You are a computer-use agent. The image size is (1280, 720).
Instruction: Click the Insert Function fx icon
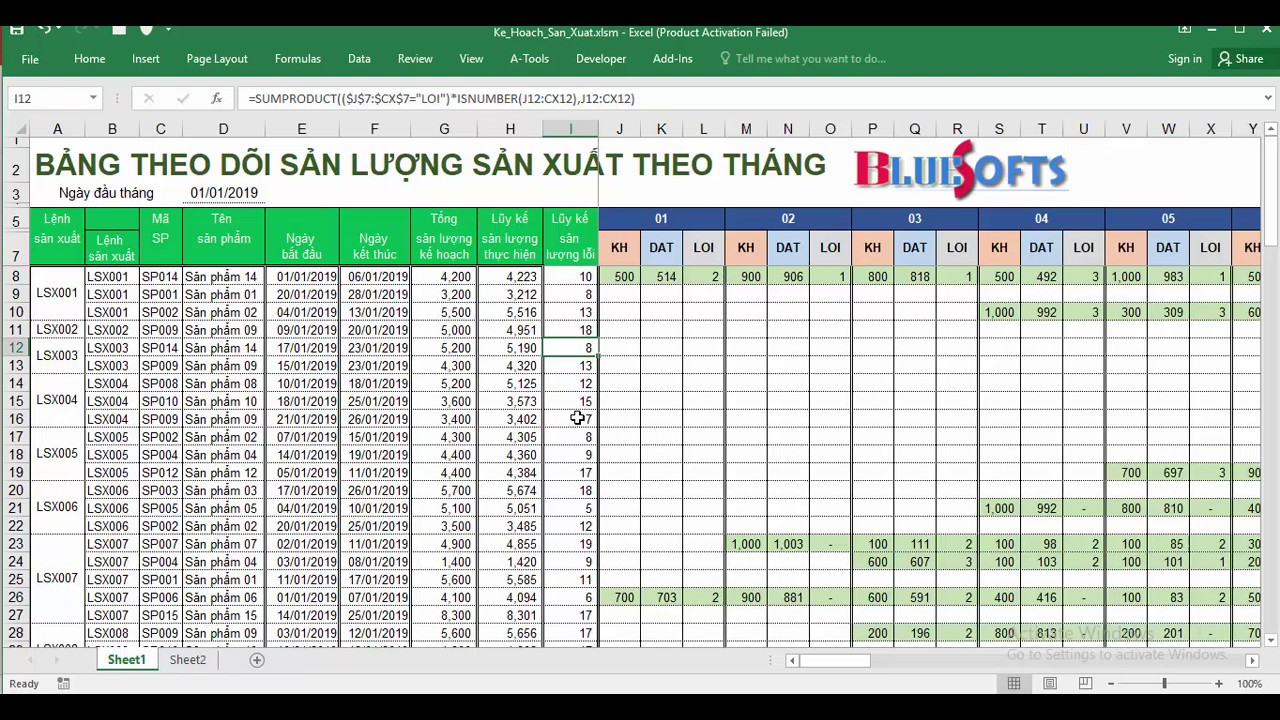coord(216,98)
